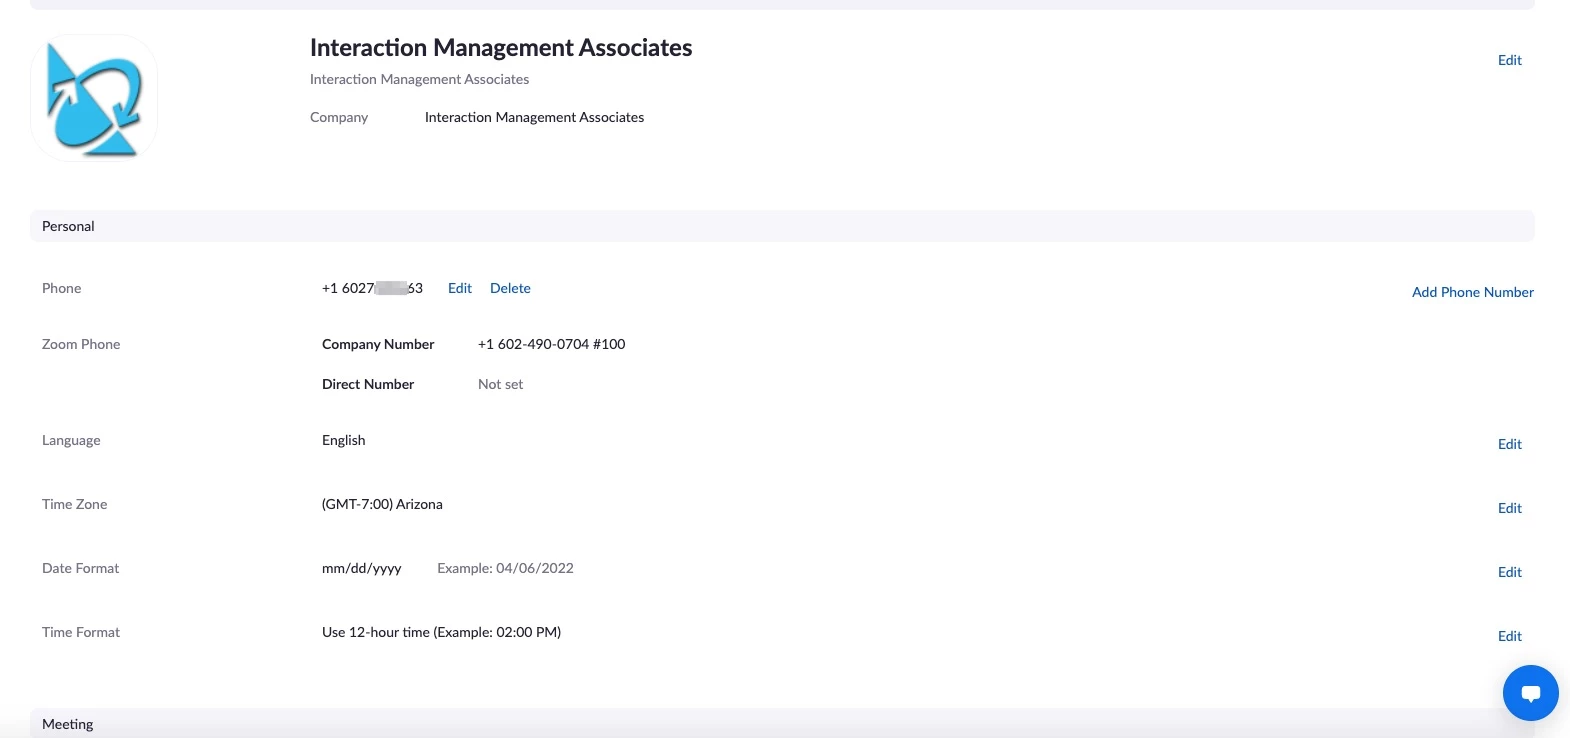Edit the profile name and company
The width and height of the screenshot is (1570, 738).
pyautogui.click(x=1509, y=60)
